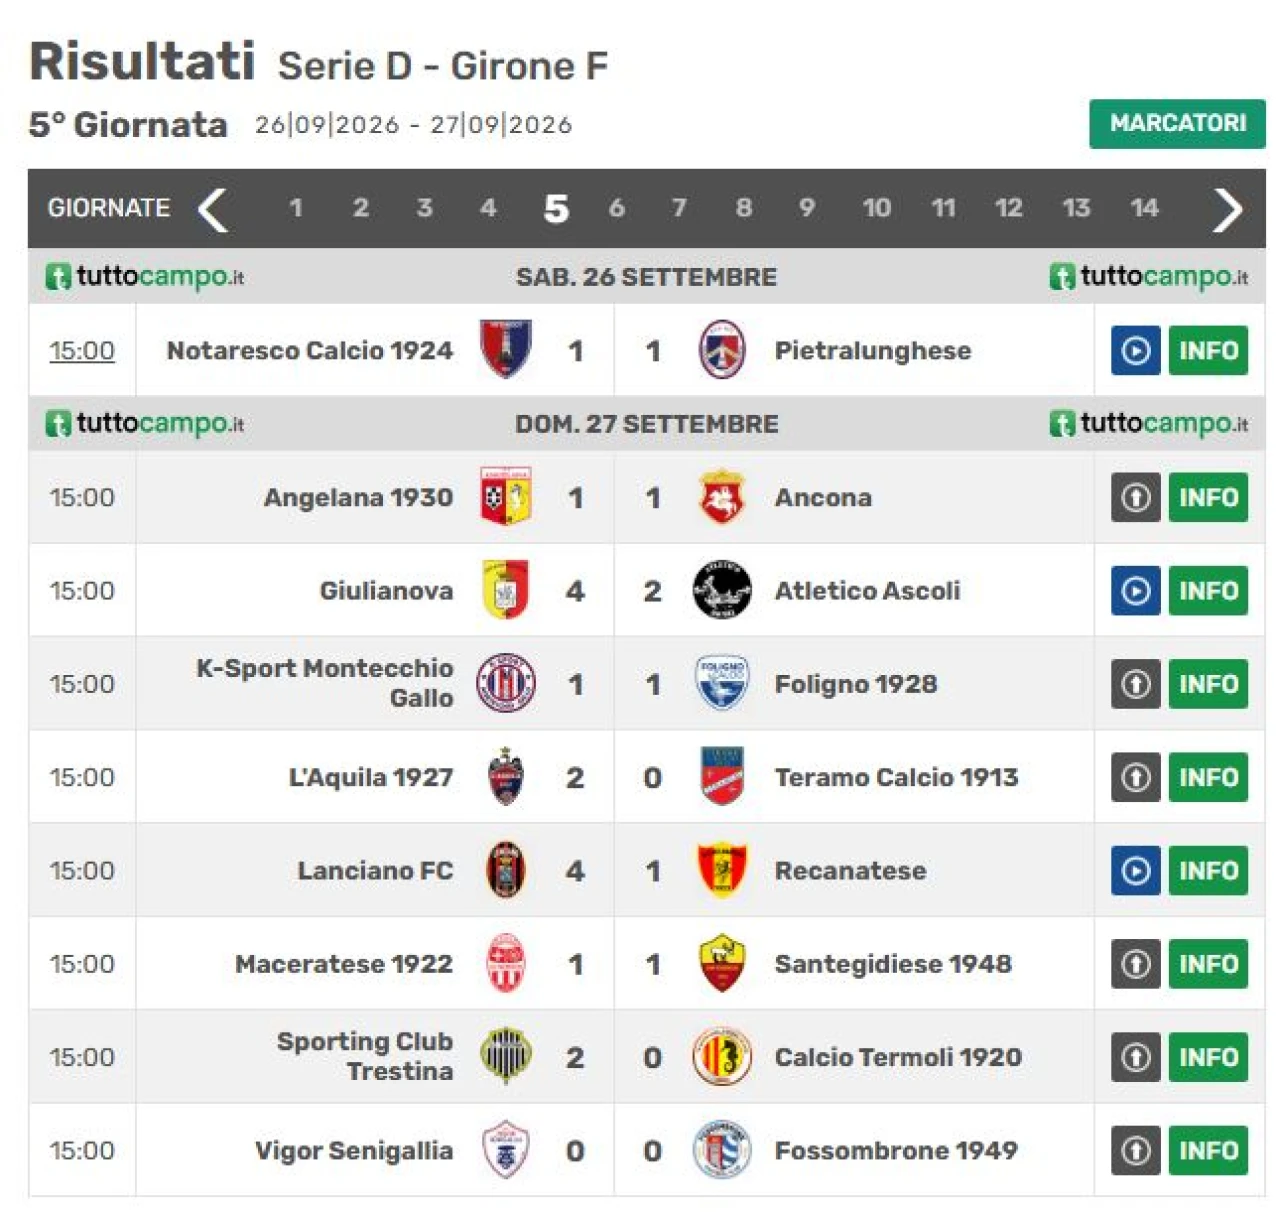Show next giornate with right chevron
This screenshot has width=1280, height=1215.
[x=1227, y=209]
